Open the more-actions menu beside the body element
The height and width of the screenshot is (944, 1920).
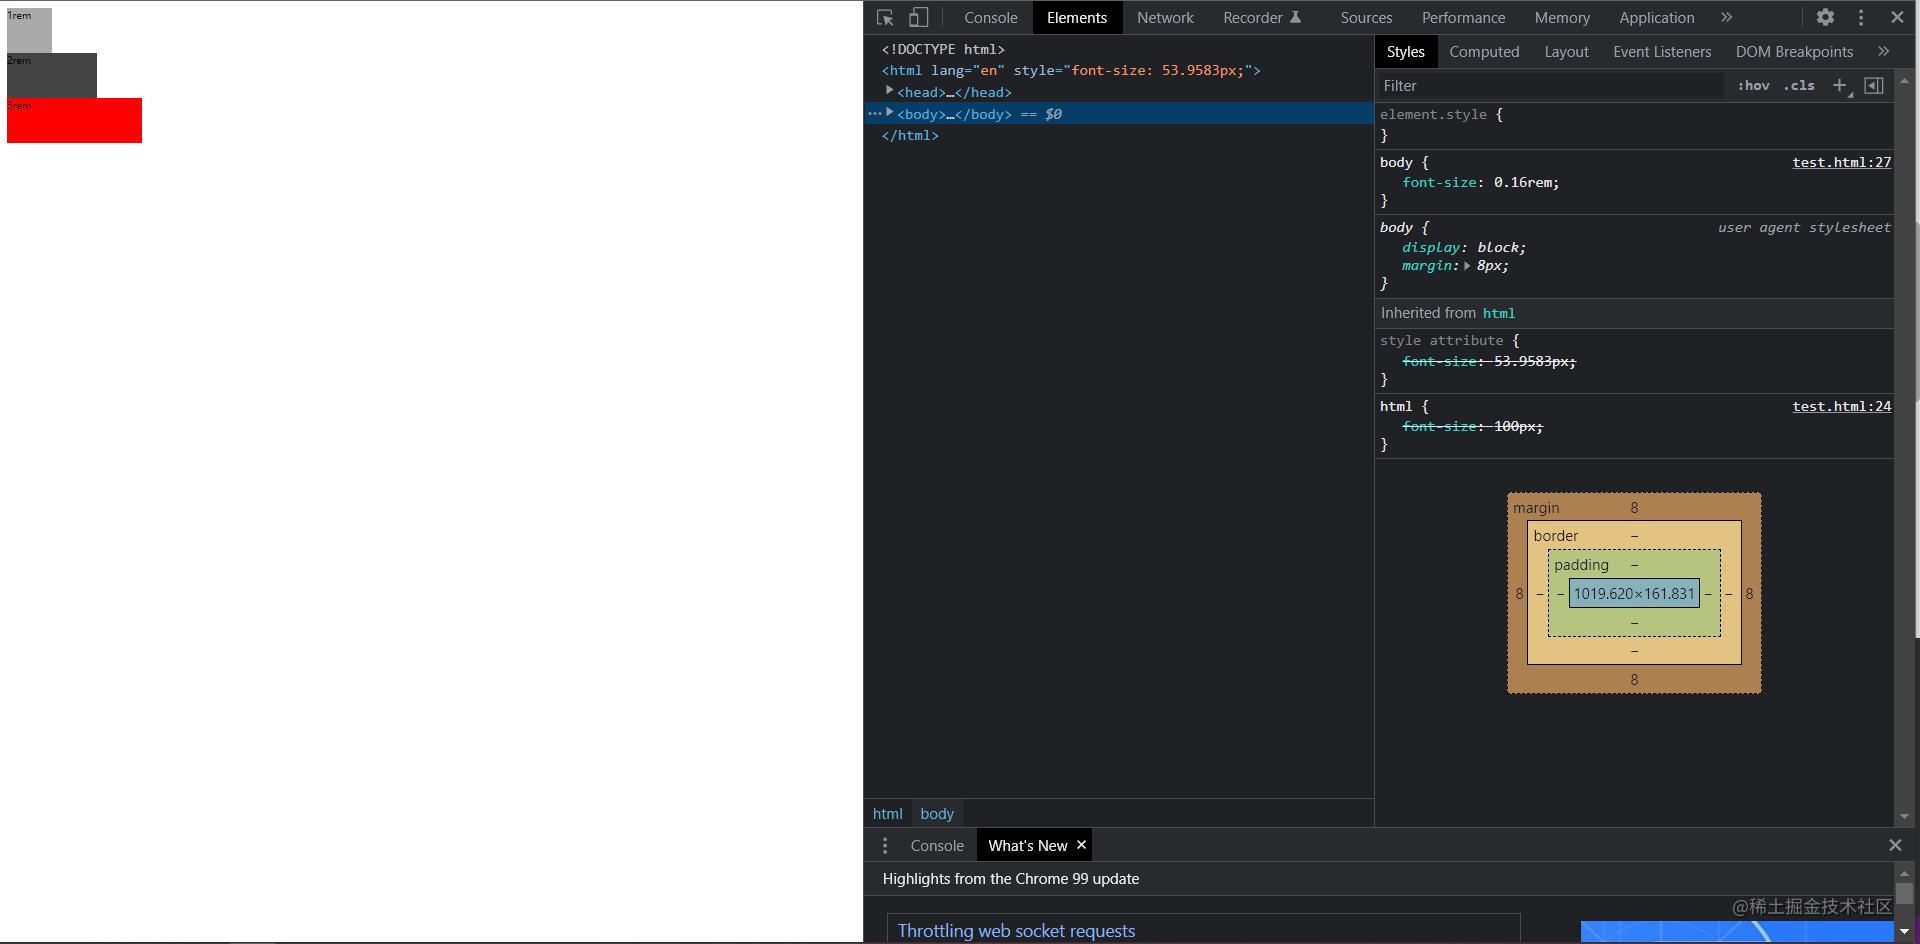874,113
